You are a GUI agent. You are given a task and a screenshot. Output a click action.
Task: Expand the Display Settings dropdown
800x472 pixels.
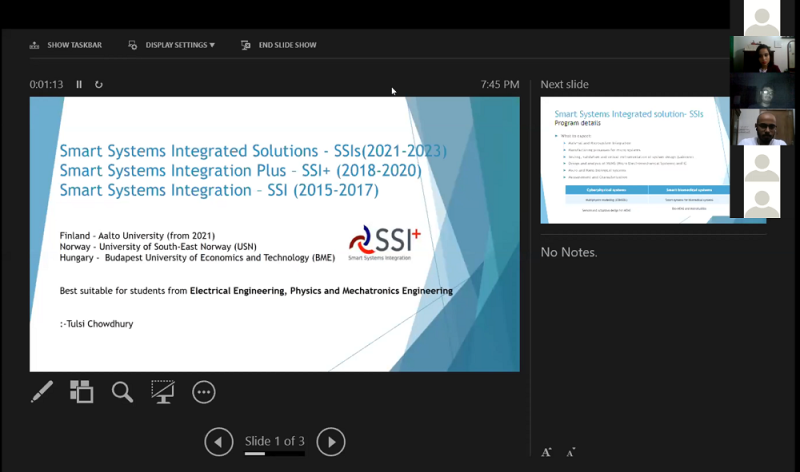[x=172, y=45]
